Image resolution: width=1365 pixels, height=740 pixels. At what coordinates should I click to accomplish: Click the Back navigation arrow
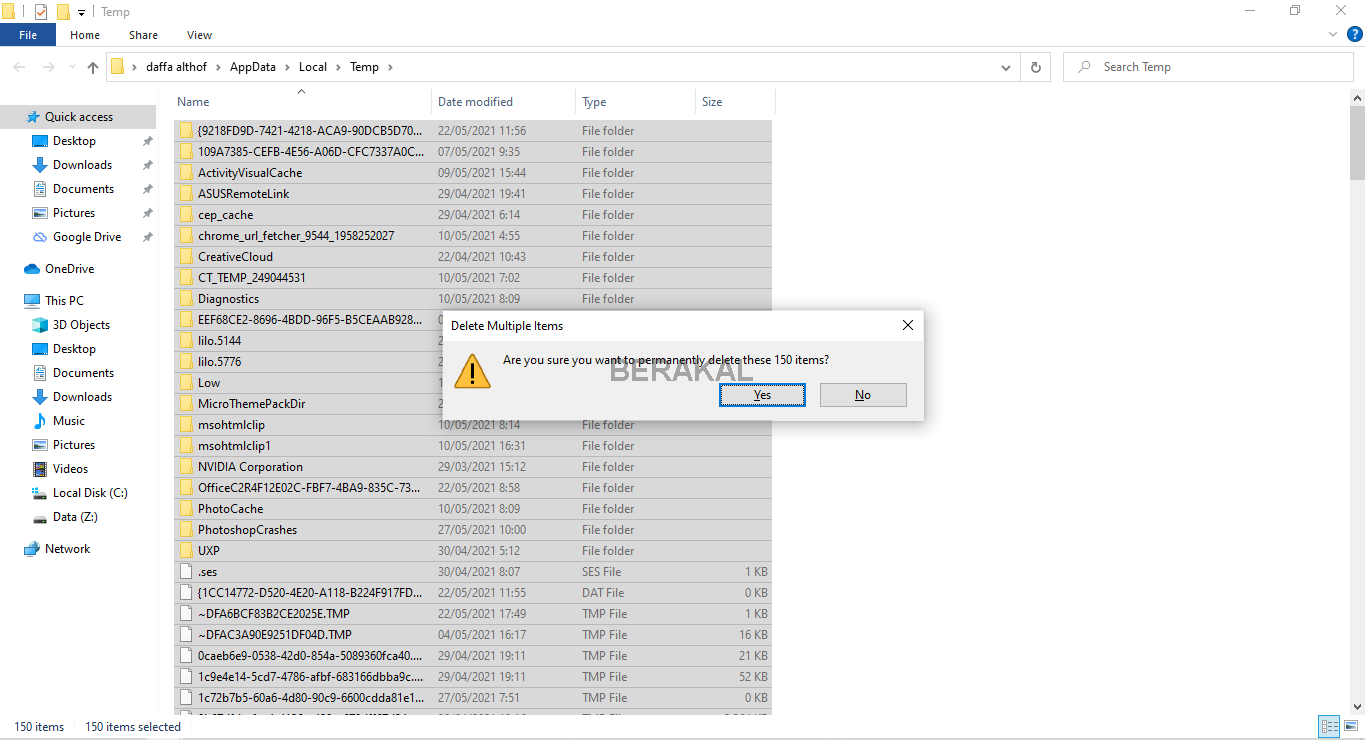pos(18,66)
